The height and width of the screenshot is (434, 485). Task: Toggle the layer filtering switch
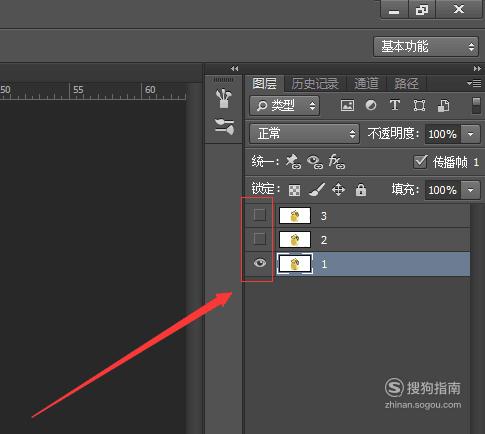(476, 106)
